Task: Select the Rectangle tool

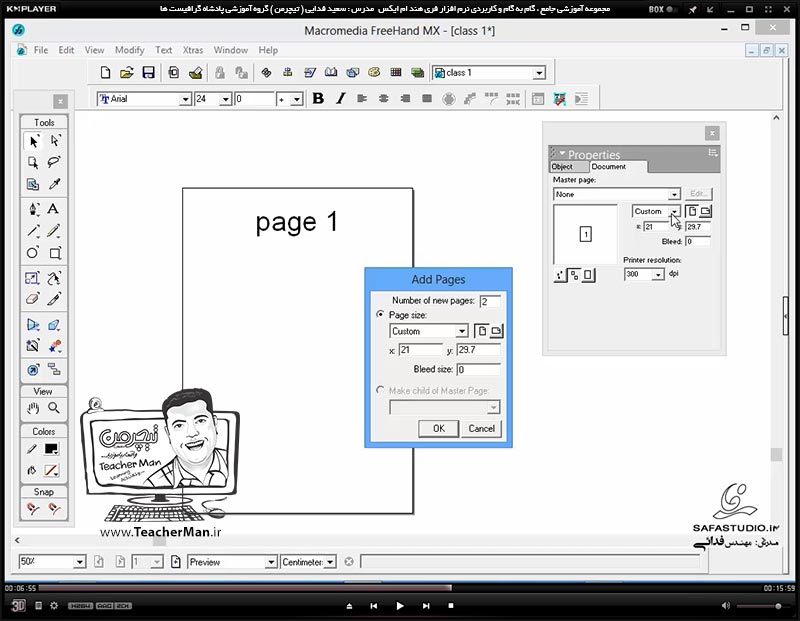Action: click(55, 253)
